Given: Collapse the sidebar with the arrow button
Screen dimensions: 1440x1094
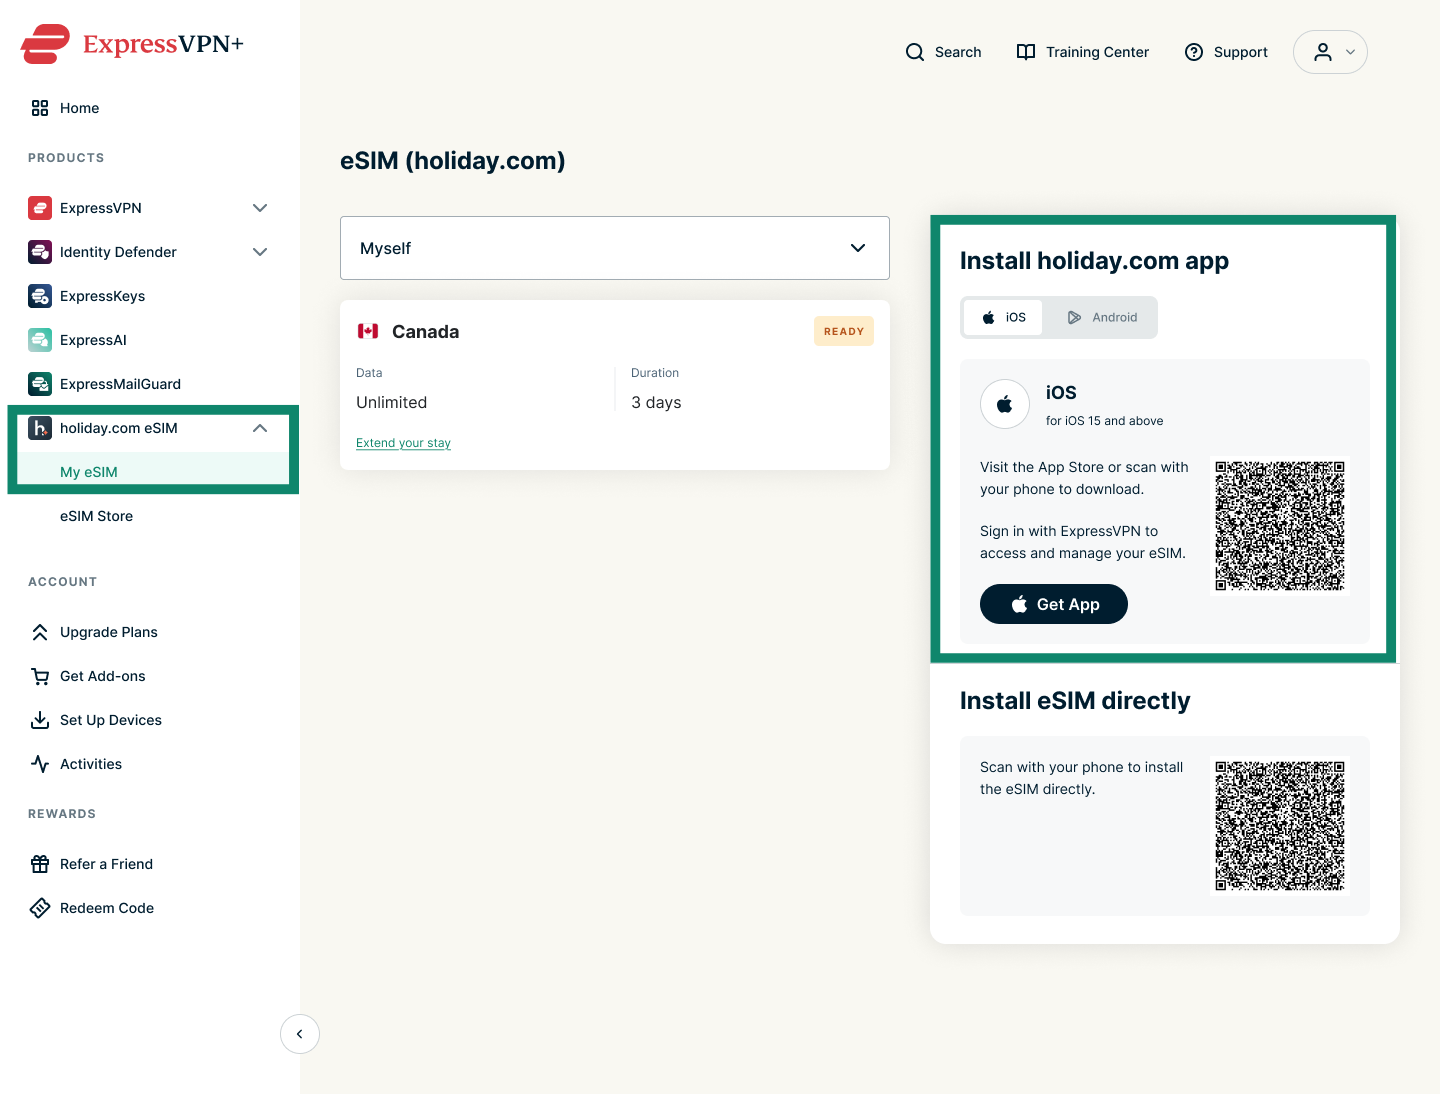Looking at the screenshot, I should click(x=300, y=1034).
